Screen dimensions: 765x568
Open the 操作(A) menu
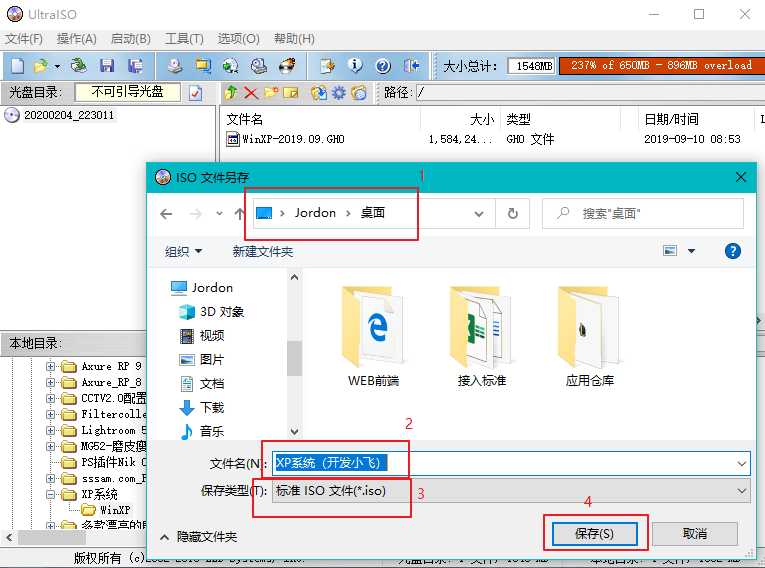pyautogui.click(x=77, y=39)
